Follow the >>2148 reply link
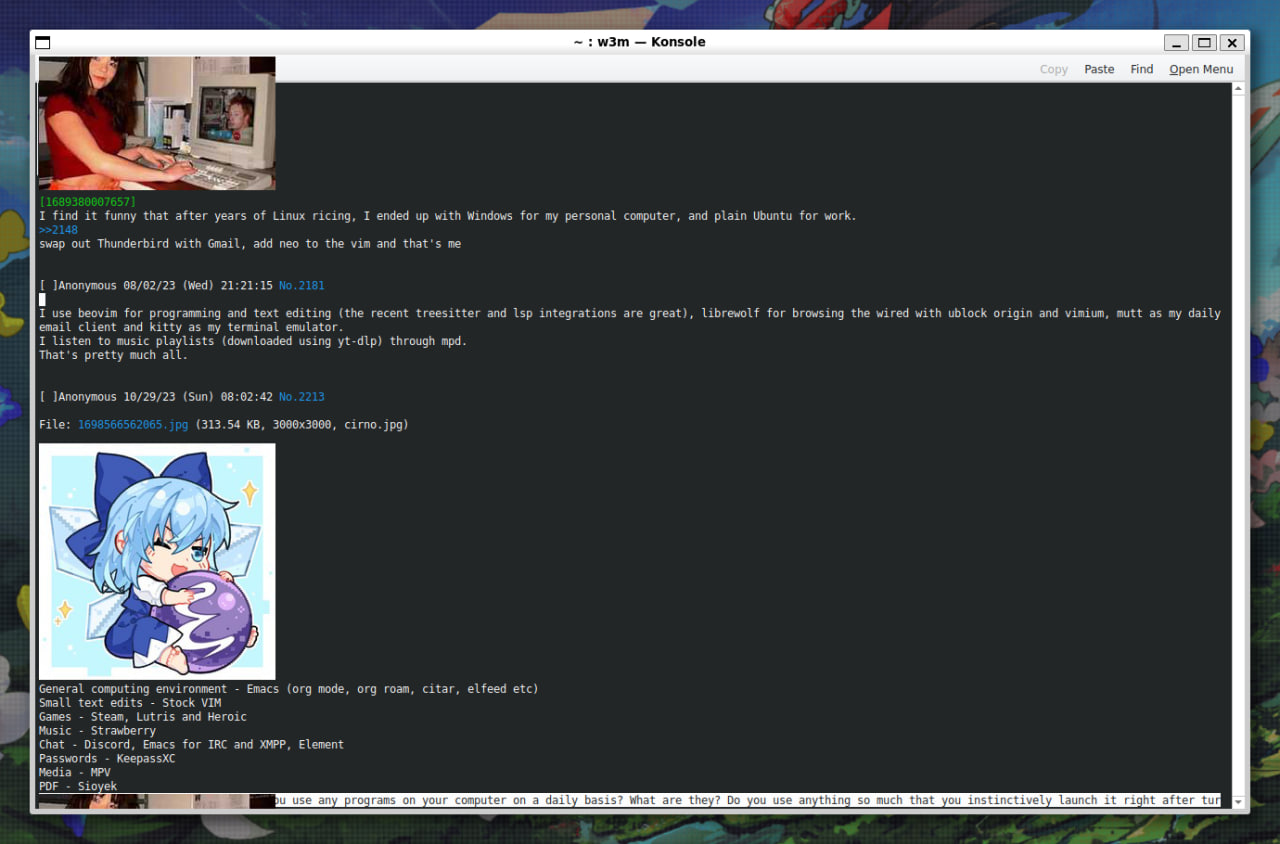The image size is (1280, 844). point(58,230)
